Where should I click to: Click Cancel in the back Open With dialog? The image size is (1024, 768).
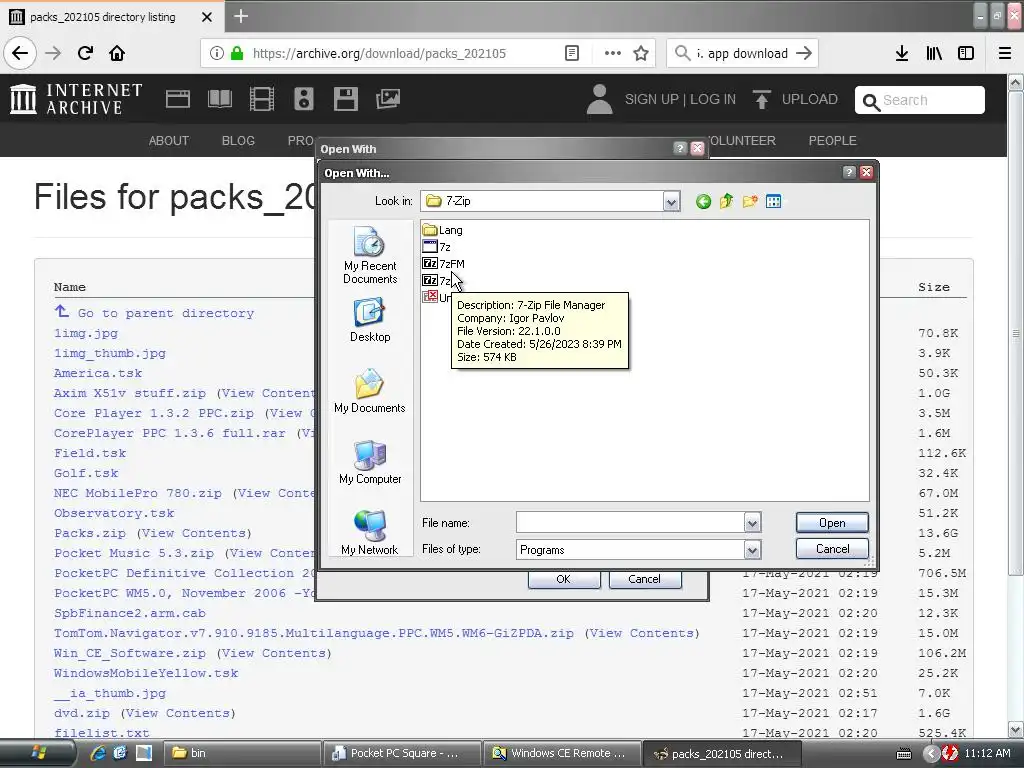click(x=644, y=579)
